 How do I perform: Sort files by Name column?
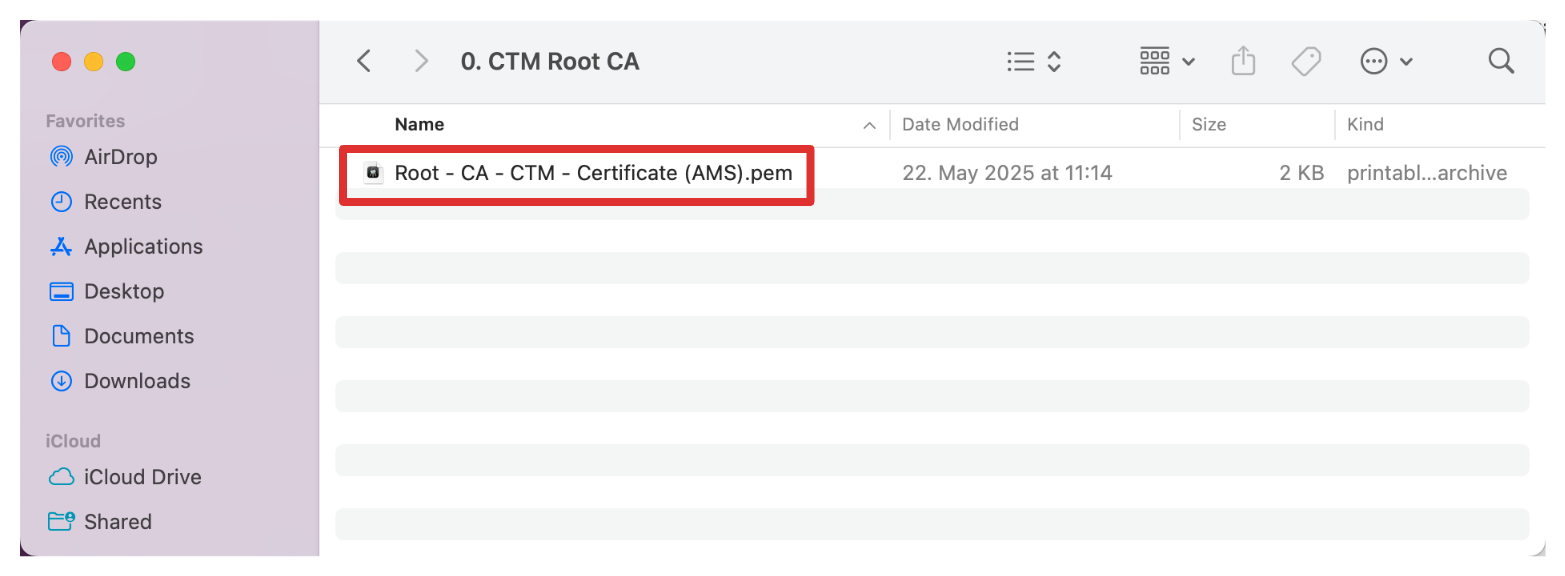(x=420, y=125)
